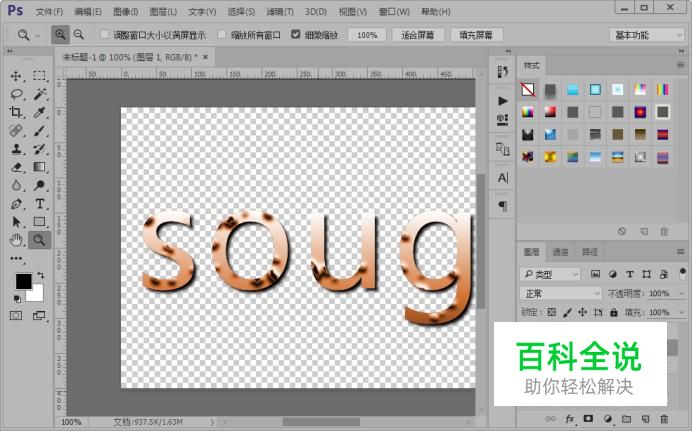The width and height of the screenshot is (692, 431).
Task: Open the blend mode dropdown
Action: click(x=561, y=293)
